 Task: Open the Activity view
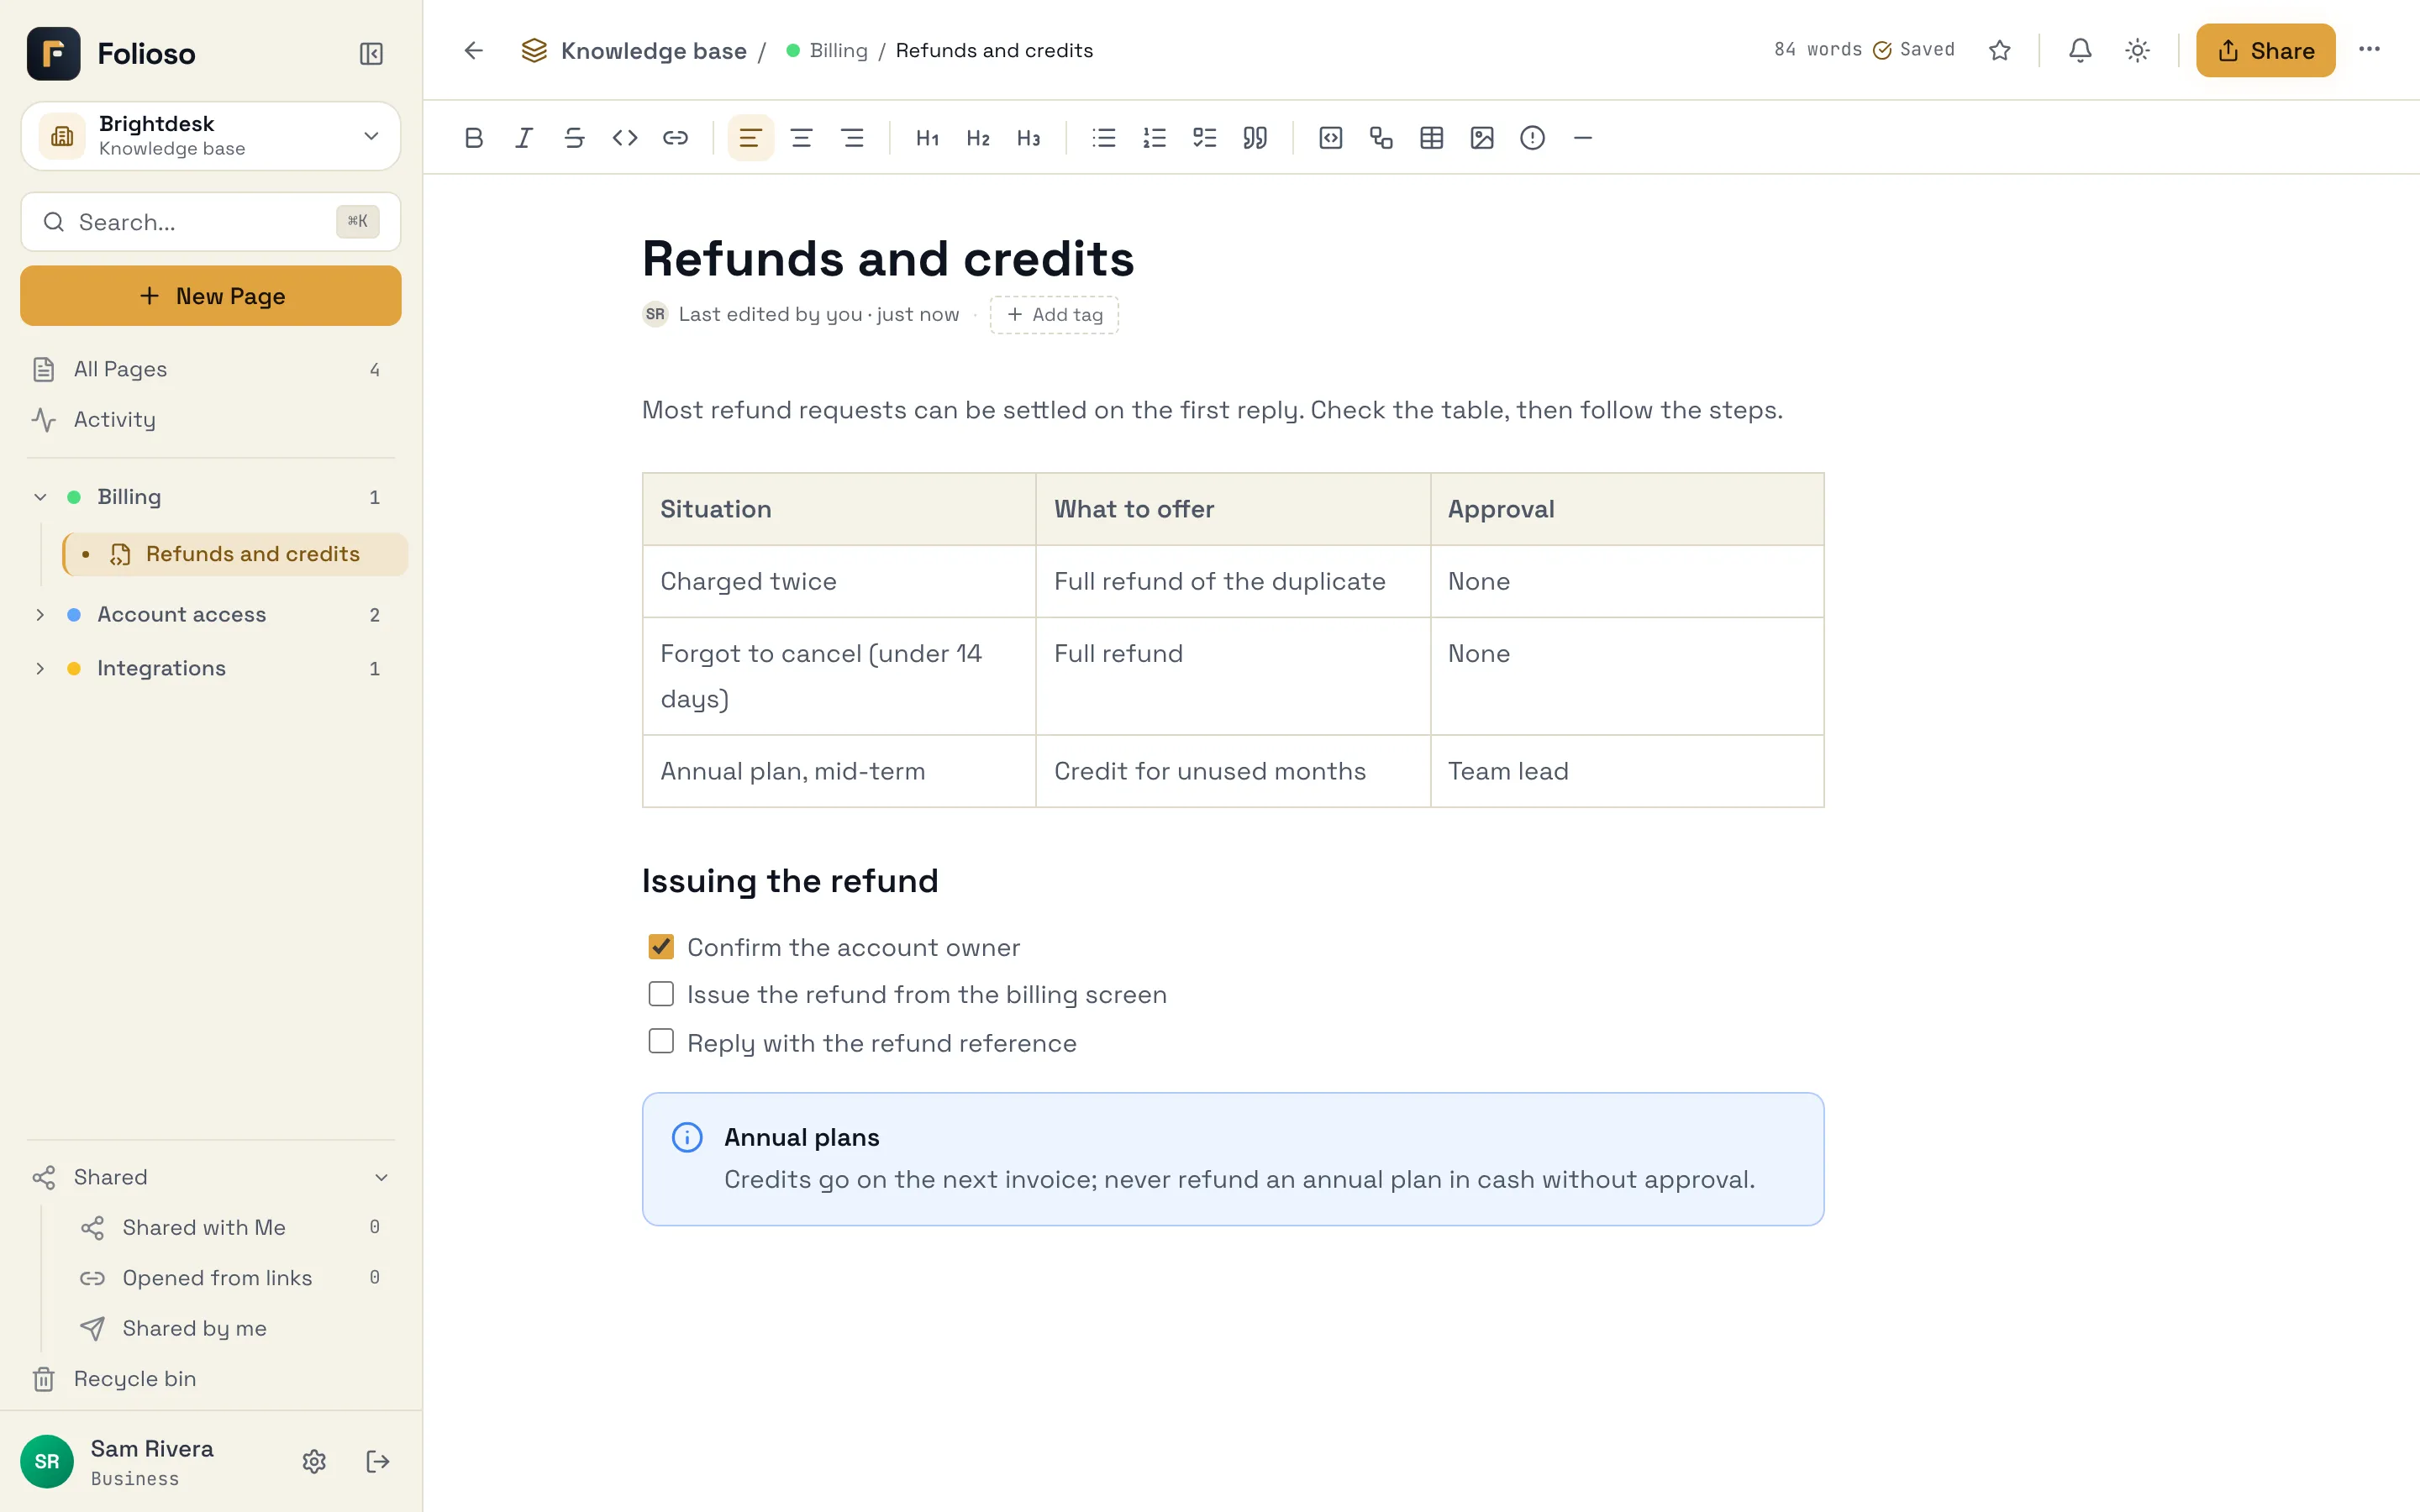[211, 420]
